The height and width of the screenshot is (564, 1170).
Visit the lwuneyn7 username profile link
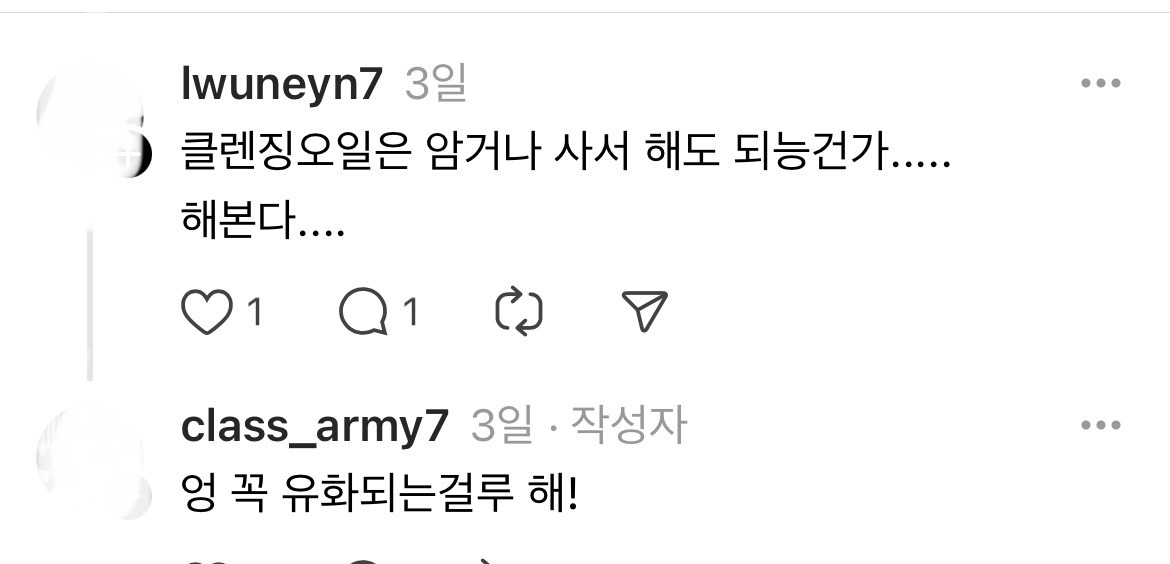pyautogui.click(x=282, y=84)
